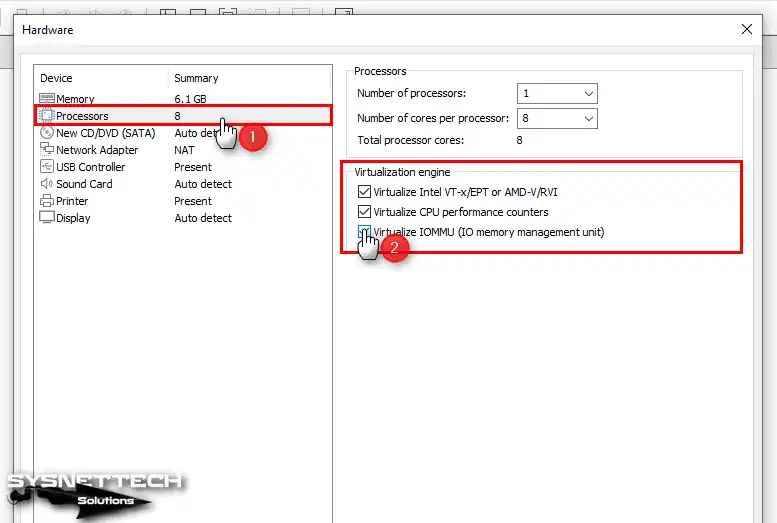Select the Sound Card row label
This screenshot has height=523, width=777.
84,184
